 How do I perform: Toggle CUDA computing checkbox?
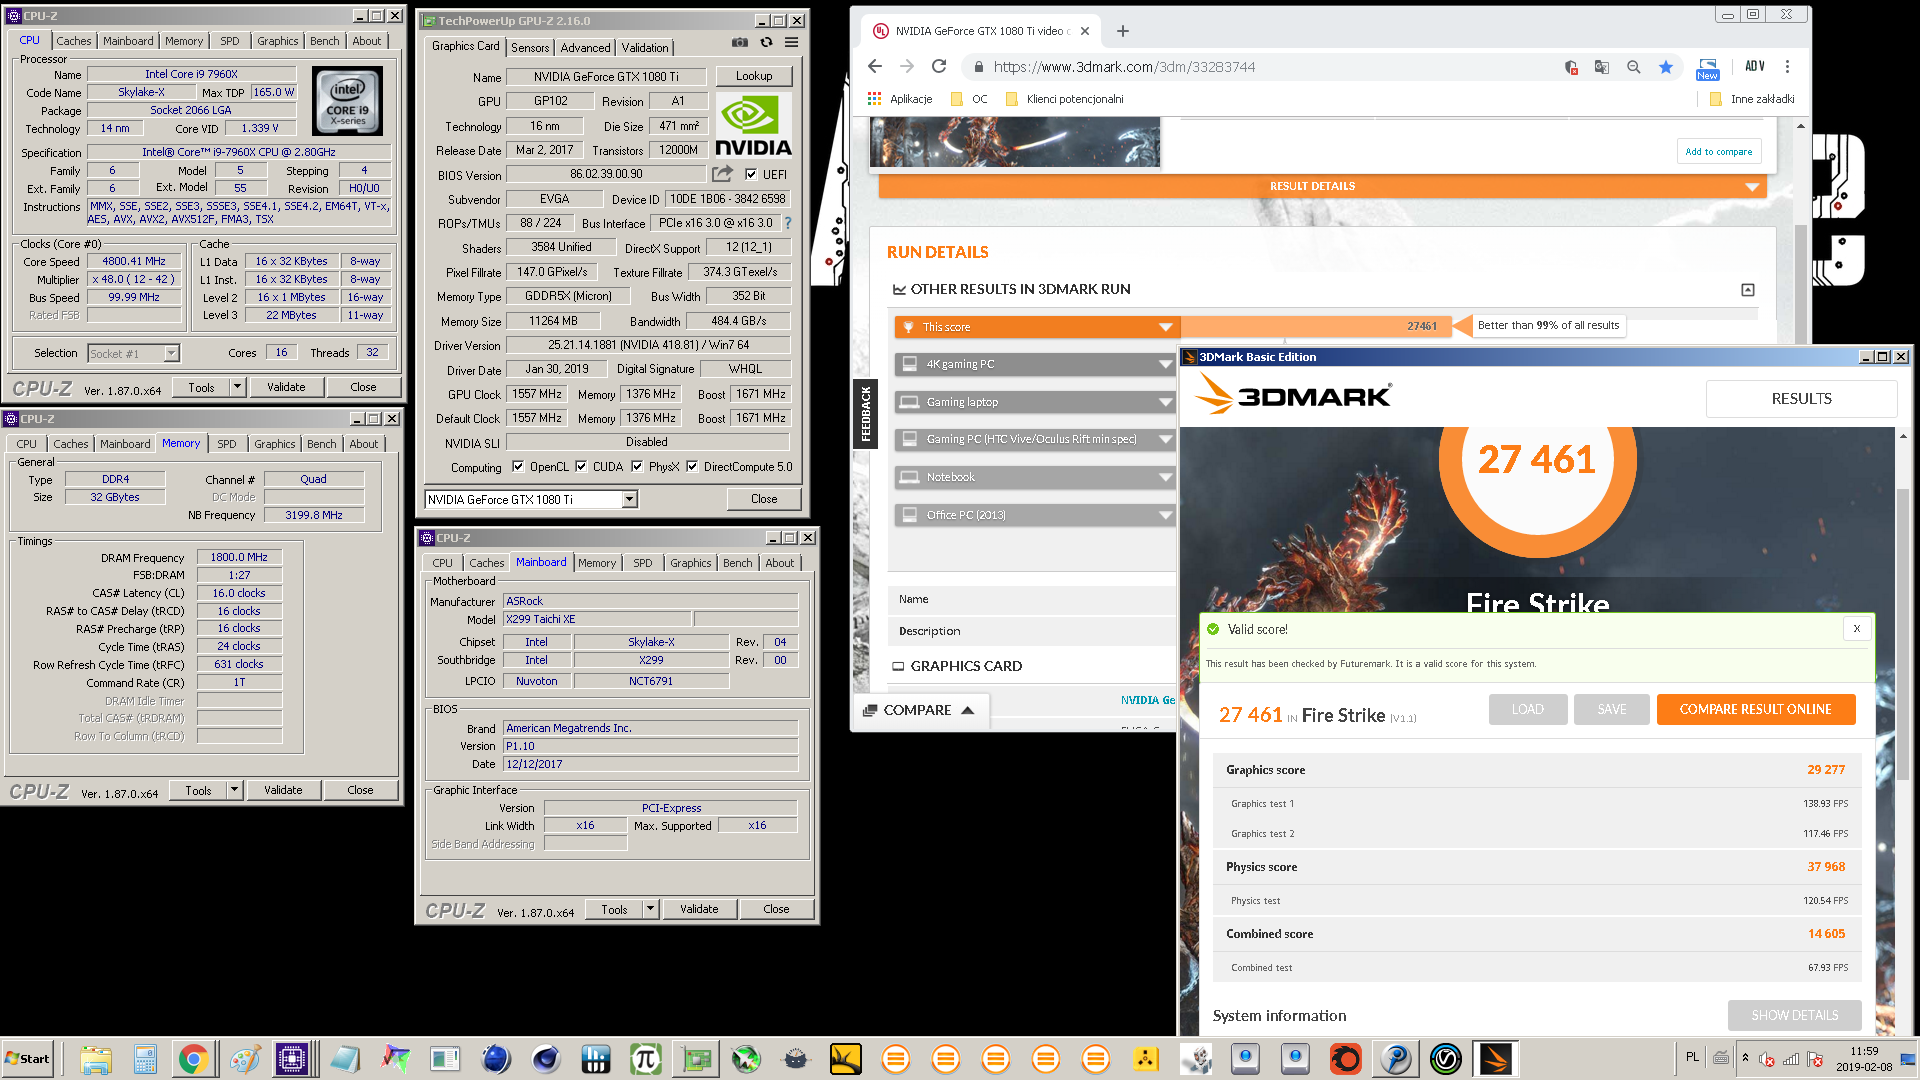click(581, 466)
